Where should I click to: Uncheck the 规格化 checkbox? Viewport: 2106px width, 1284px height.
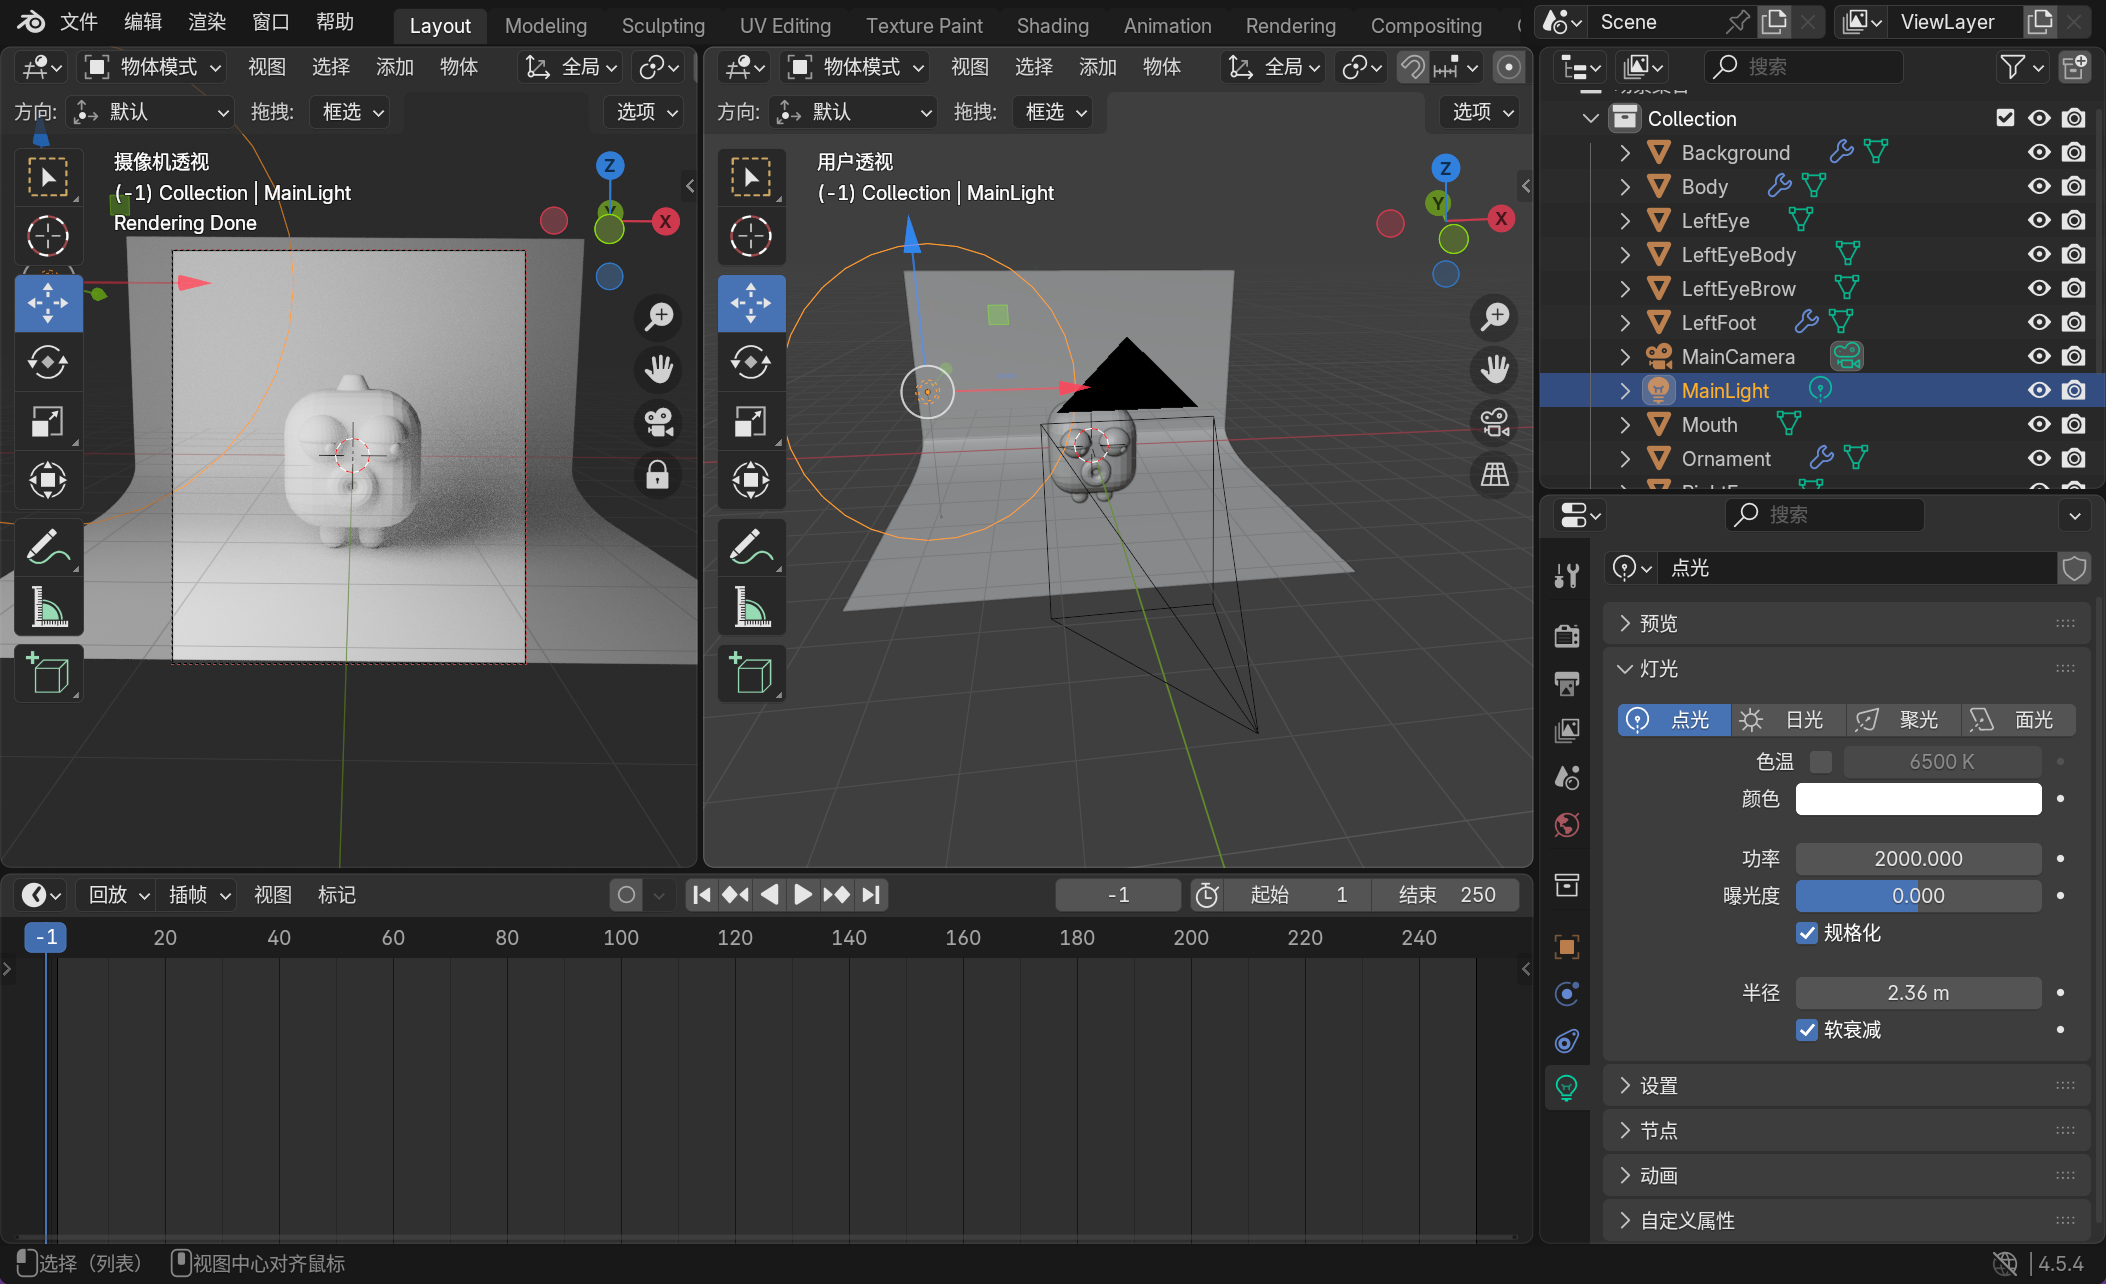(x=1807, y=933)
